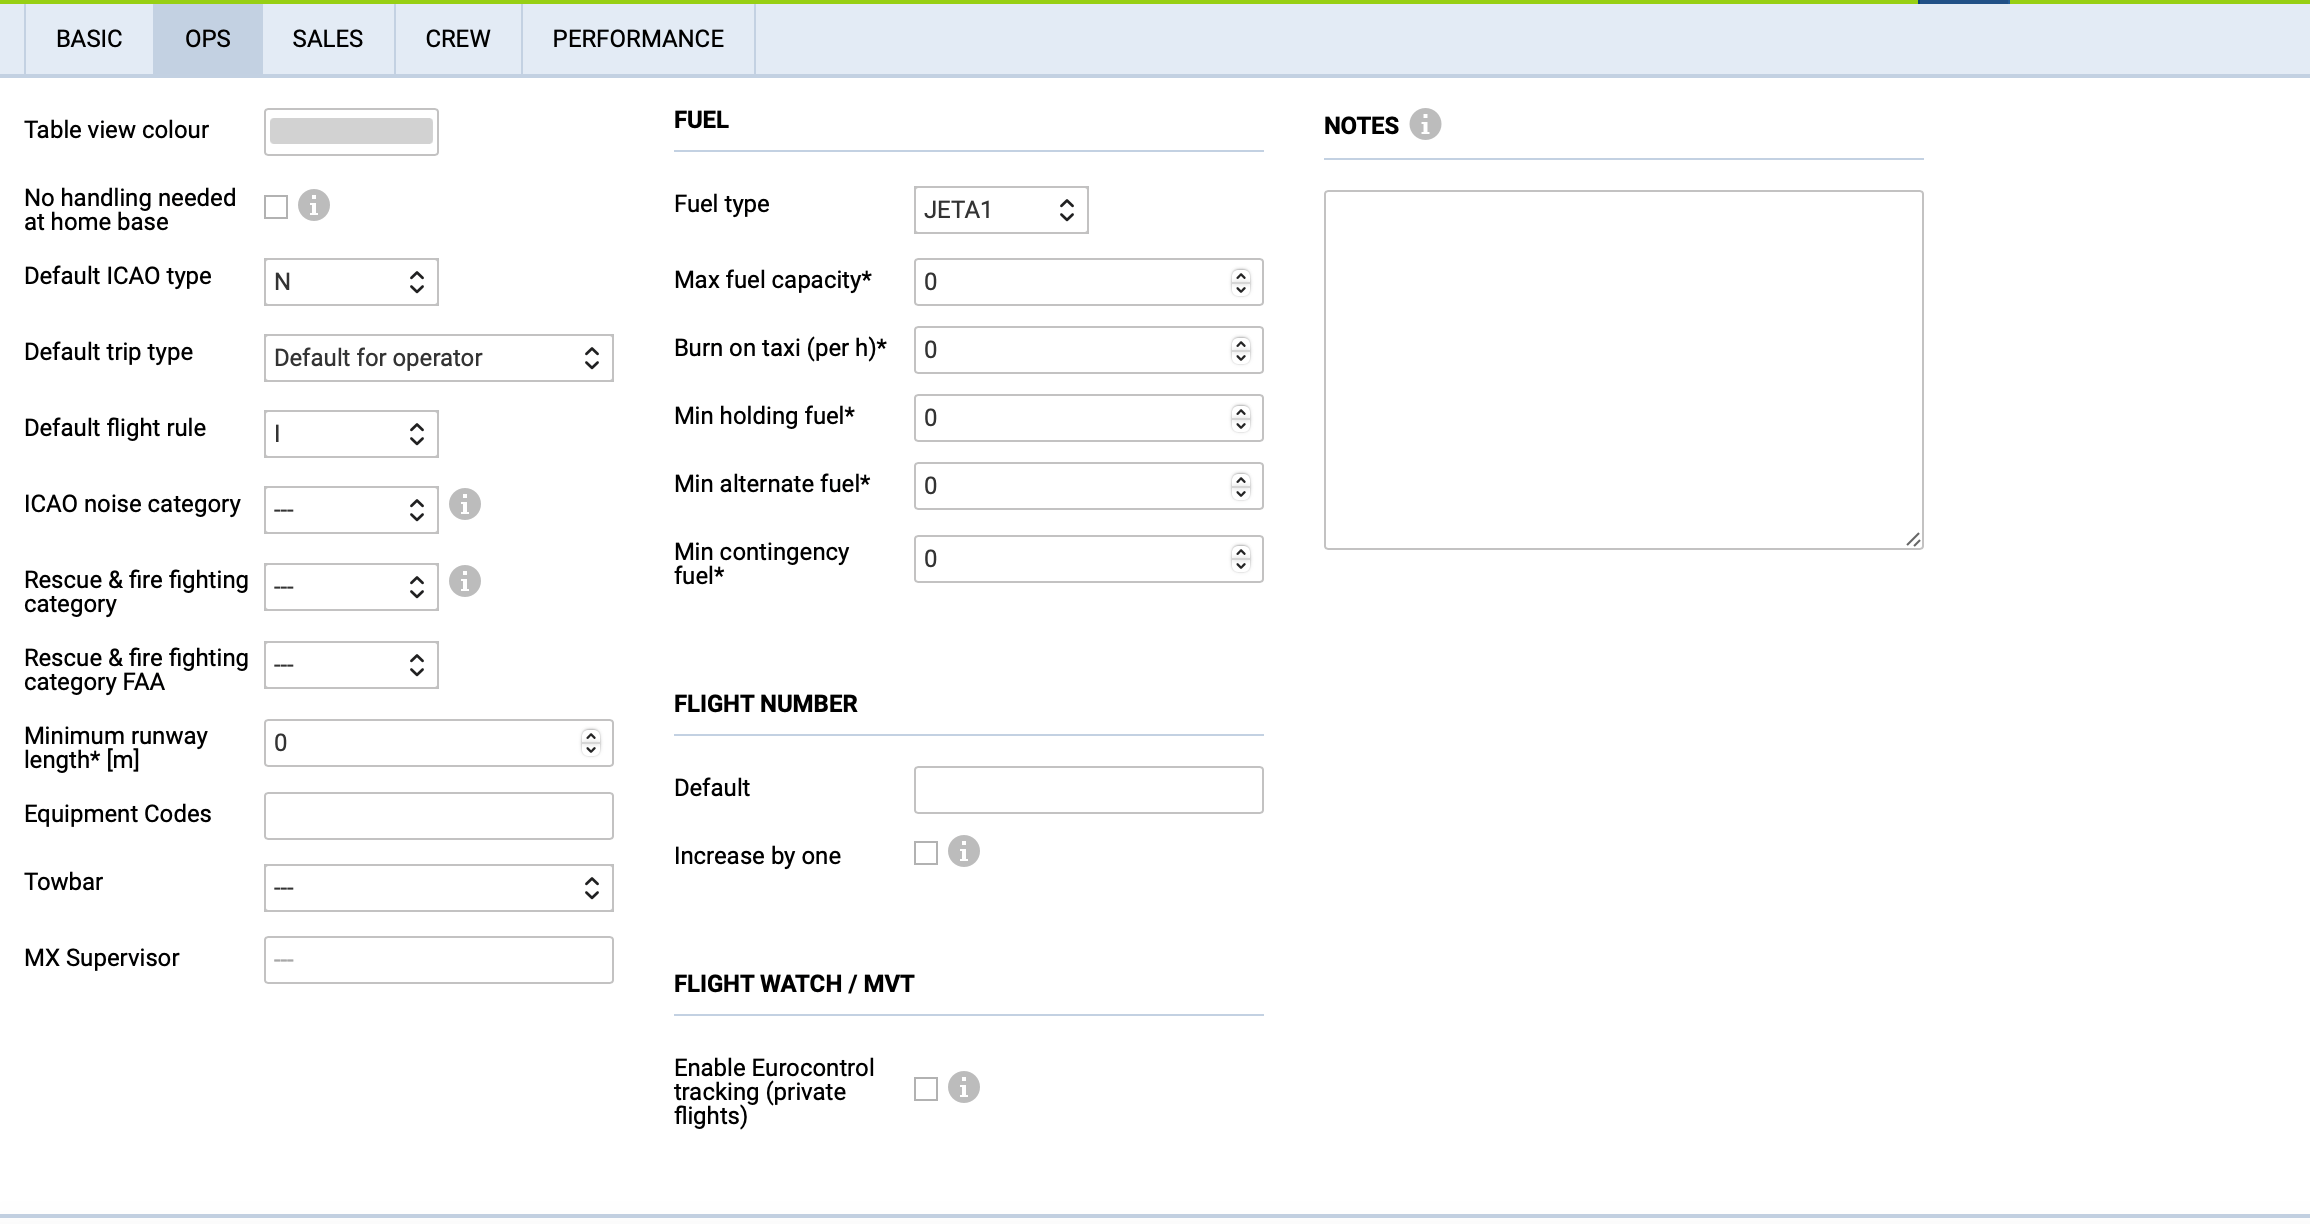2310x1224 pixels.
Task: Click Minimum runway length stepper arrows
Action: click(591, 743)
